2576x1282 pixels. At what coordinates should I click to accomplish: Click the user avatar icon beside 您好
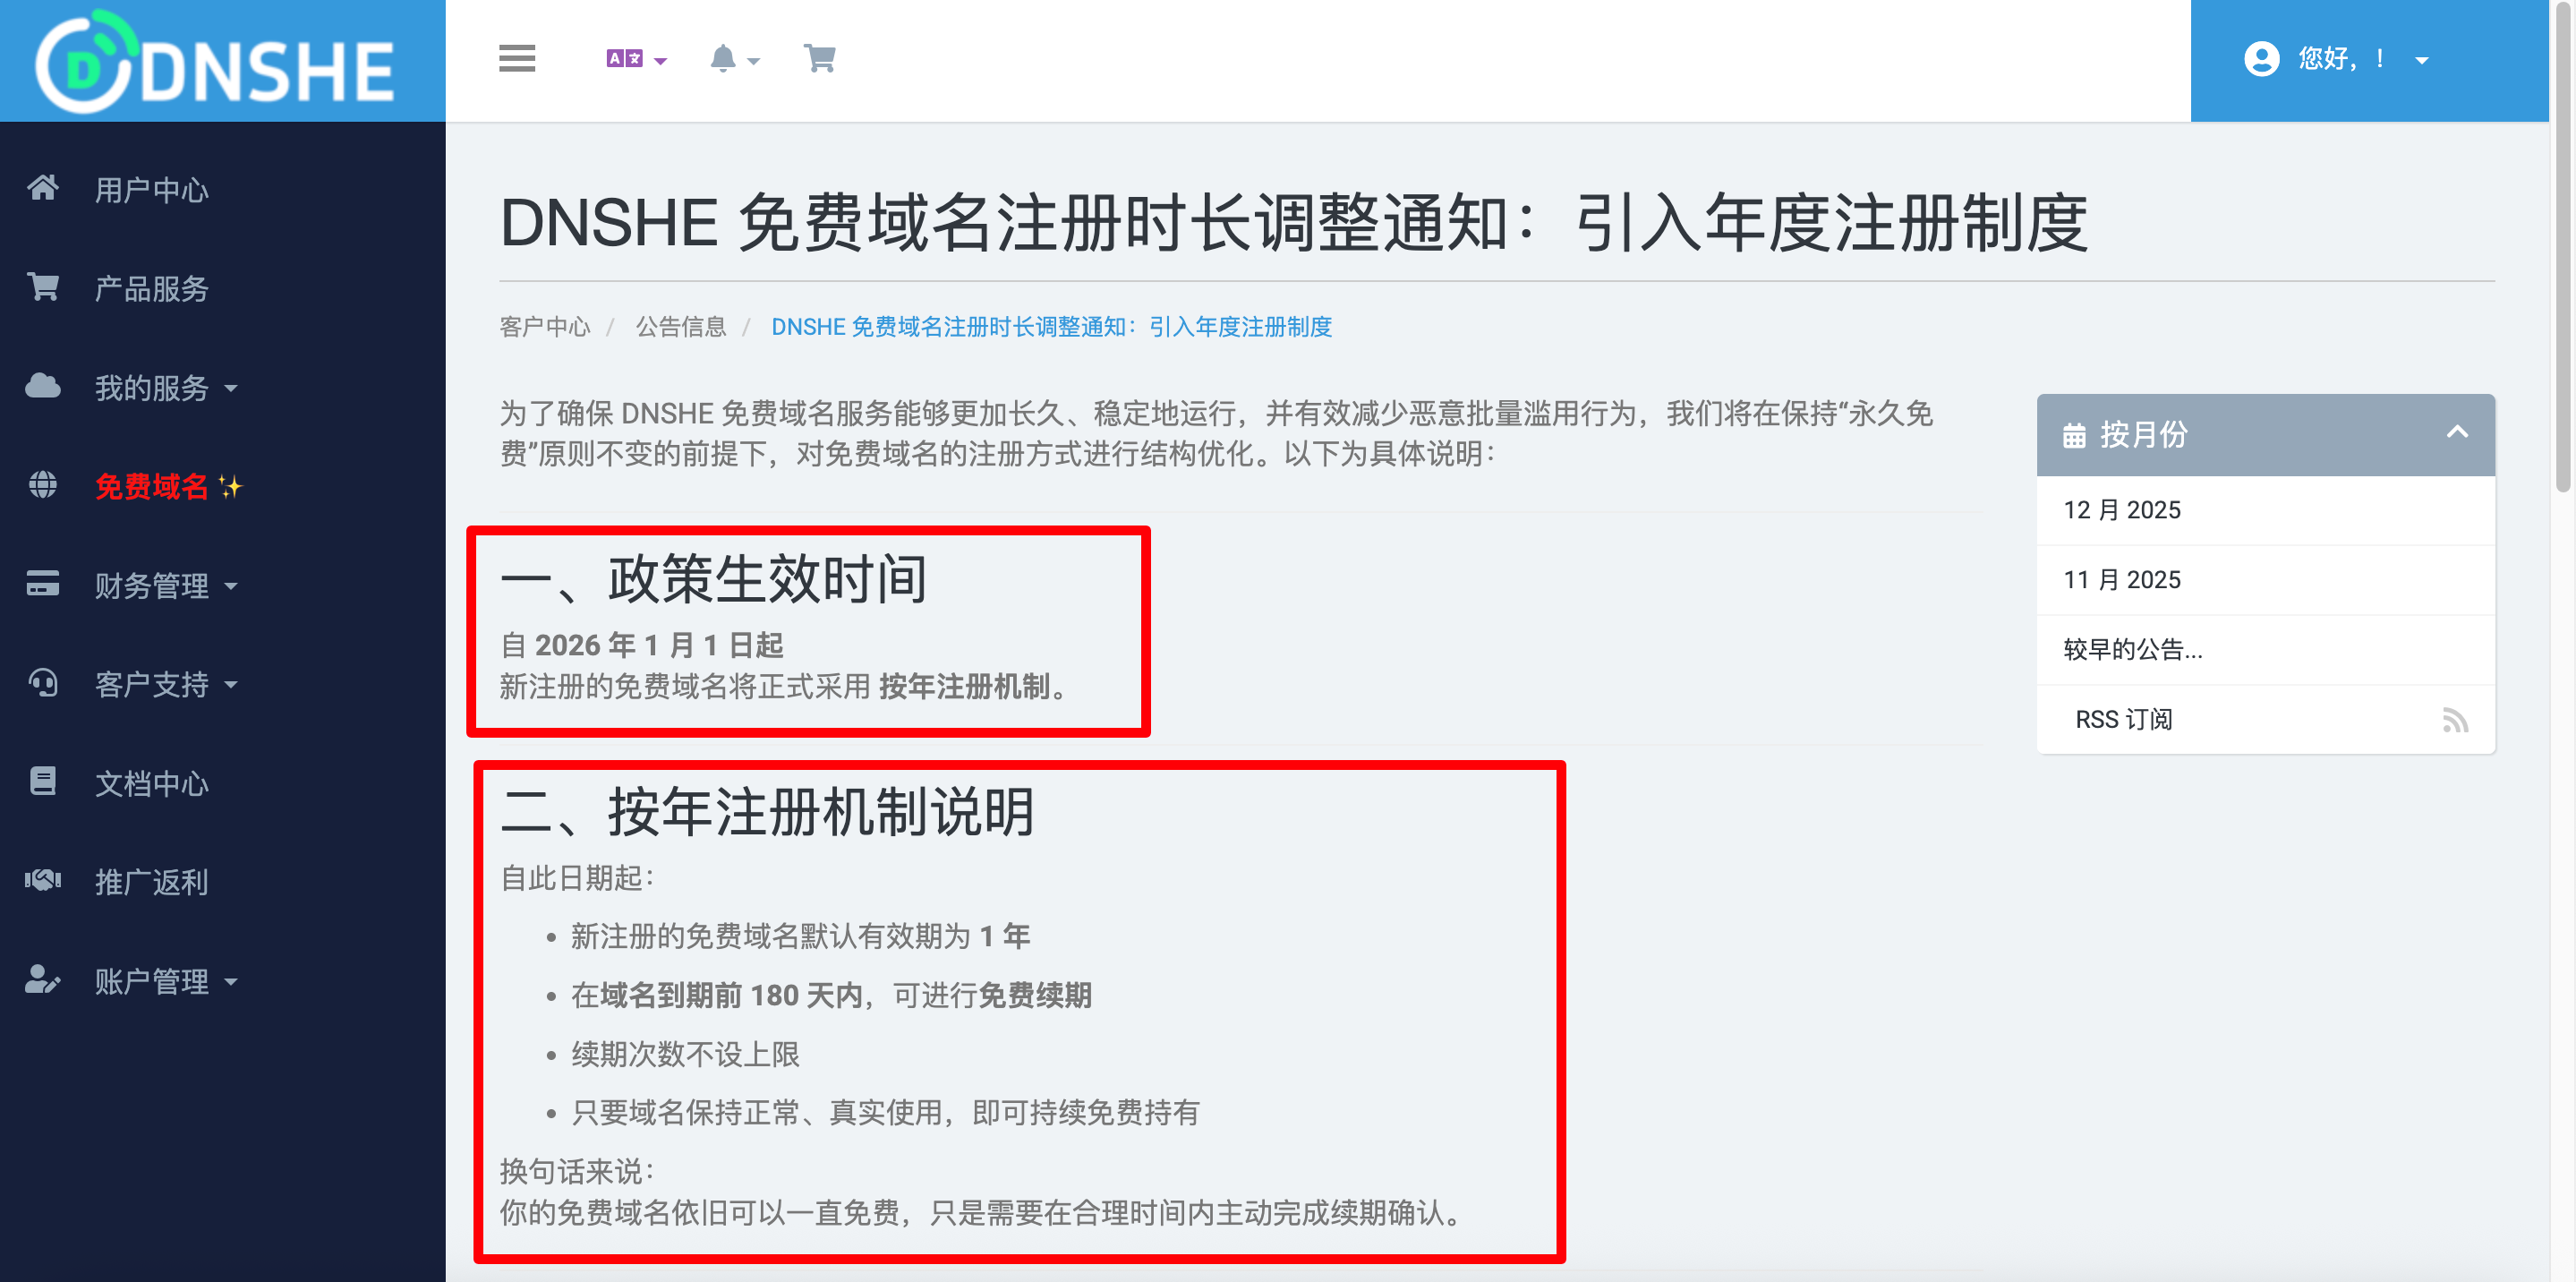(x=2261, y=59)
